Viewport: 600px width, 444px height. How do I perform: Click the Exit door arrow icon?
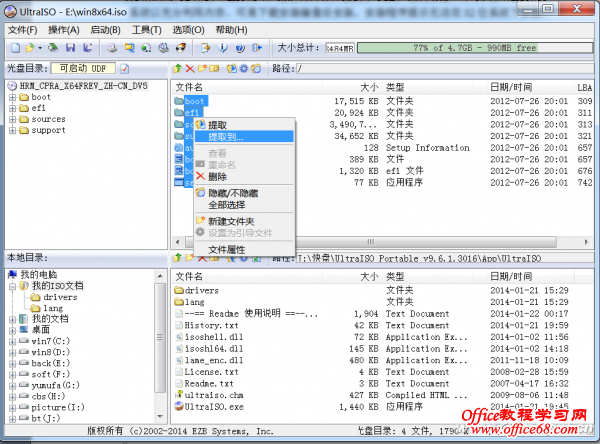coord(257,48)
